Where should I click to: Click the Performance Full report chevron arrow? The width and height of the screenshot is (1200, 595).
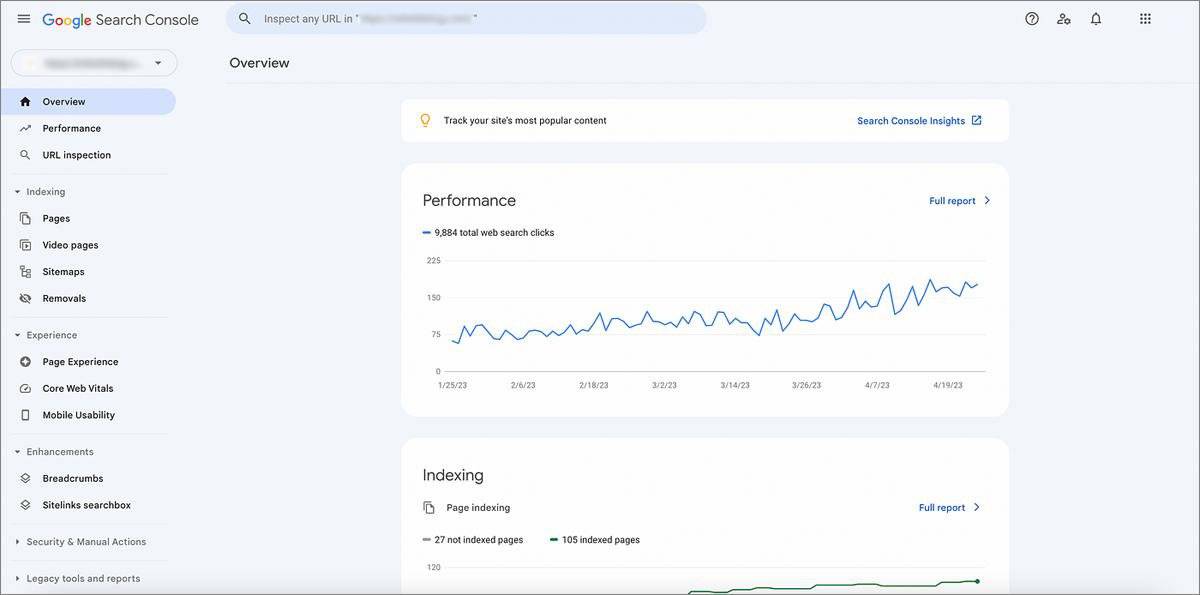987,201
